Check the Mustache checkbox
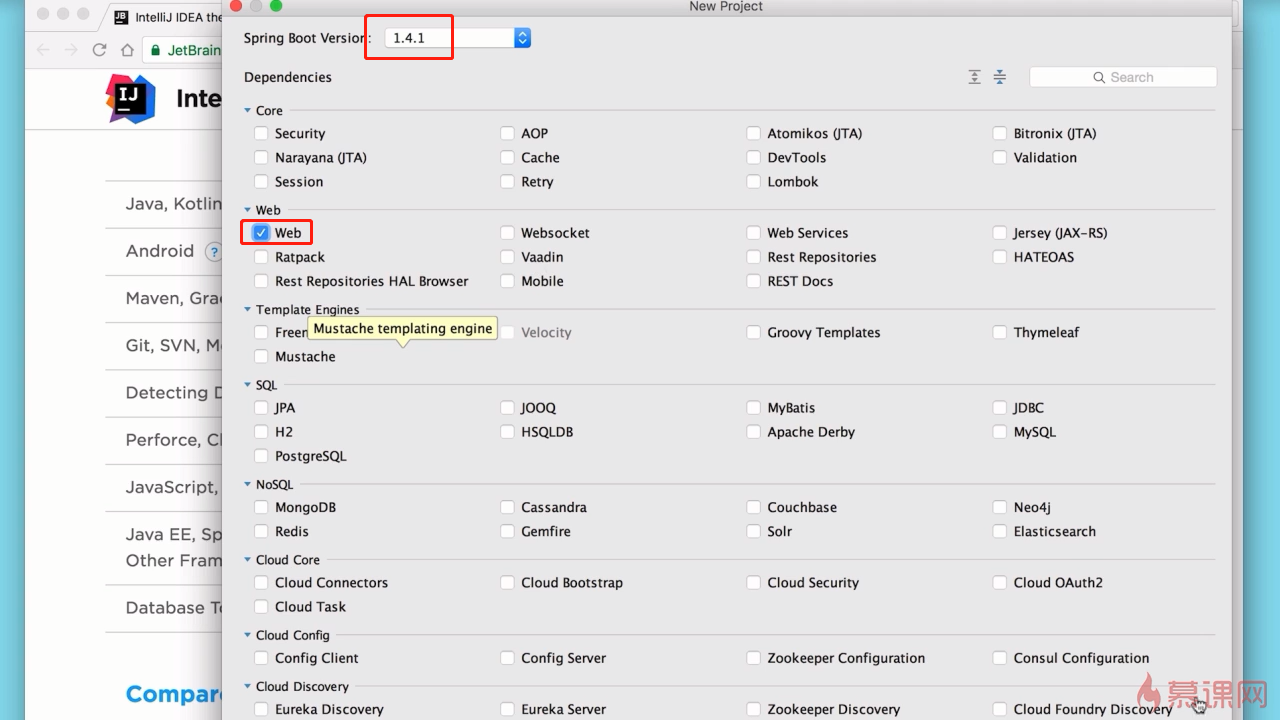Image resolution: width=1280 pixels, height=720 pixels. point(261,357)
